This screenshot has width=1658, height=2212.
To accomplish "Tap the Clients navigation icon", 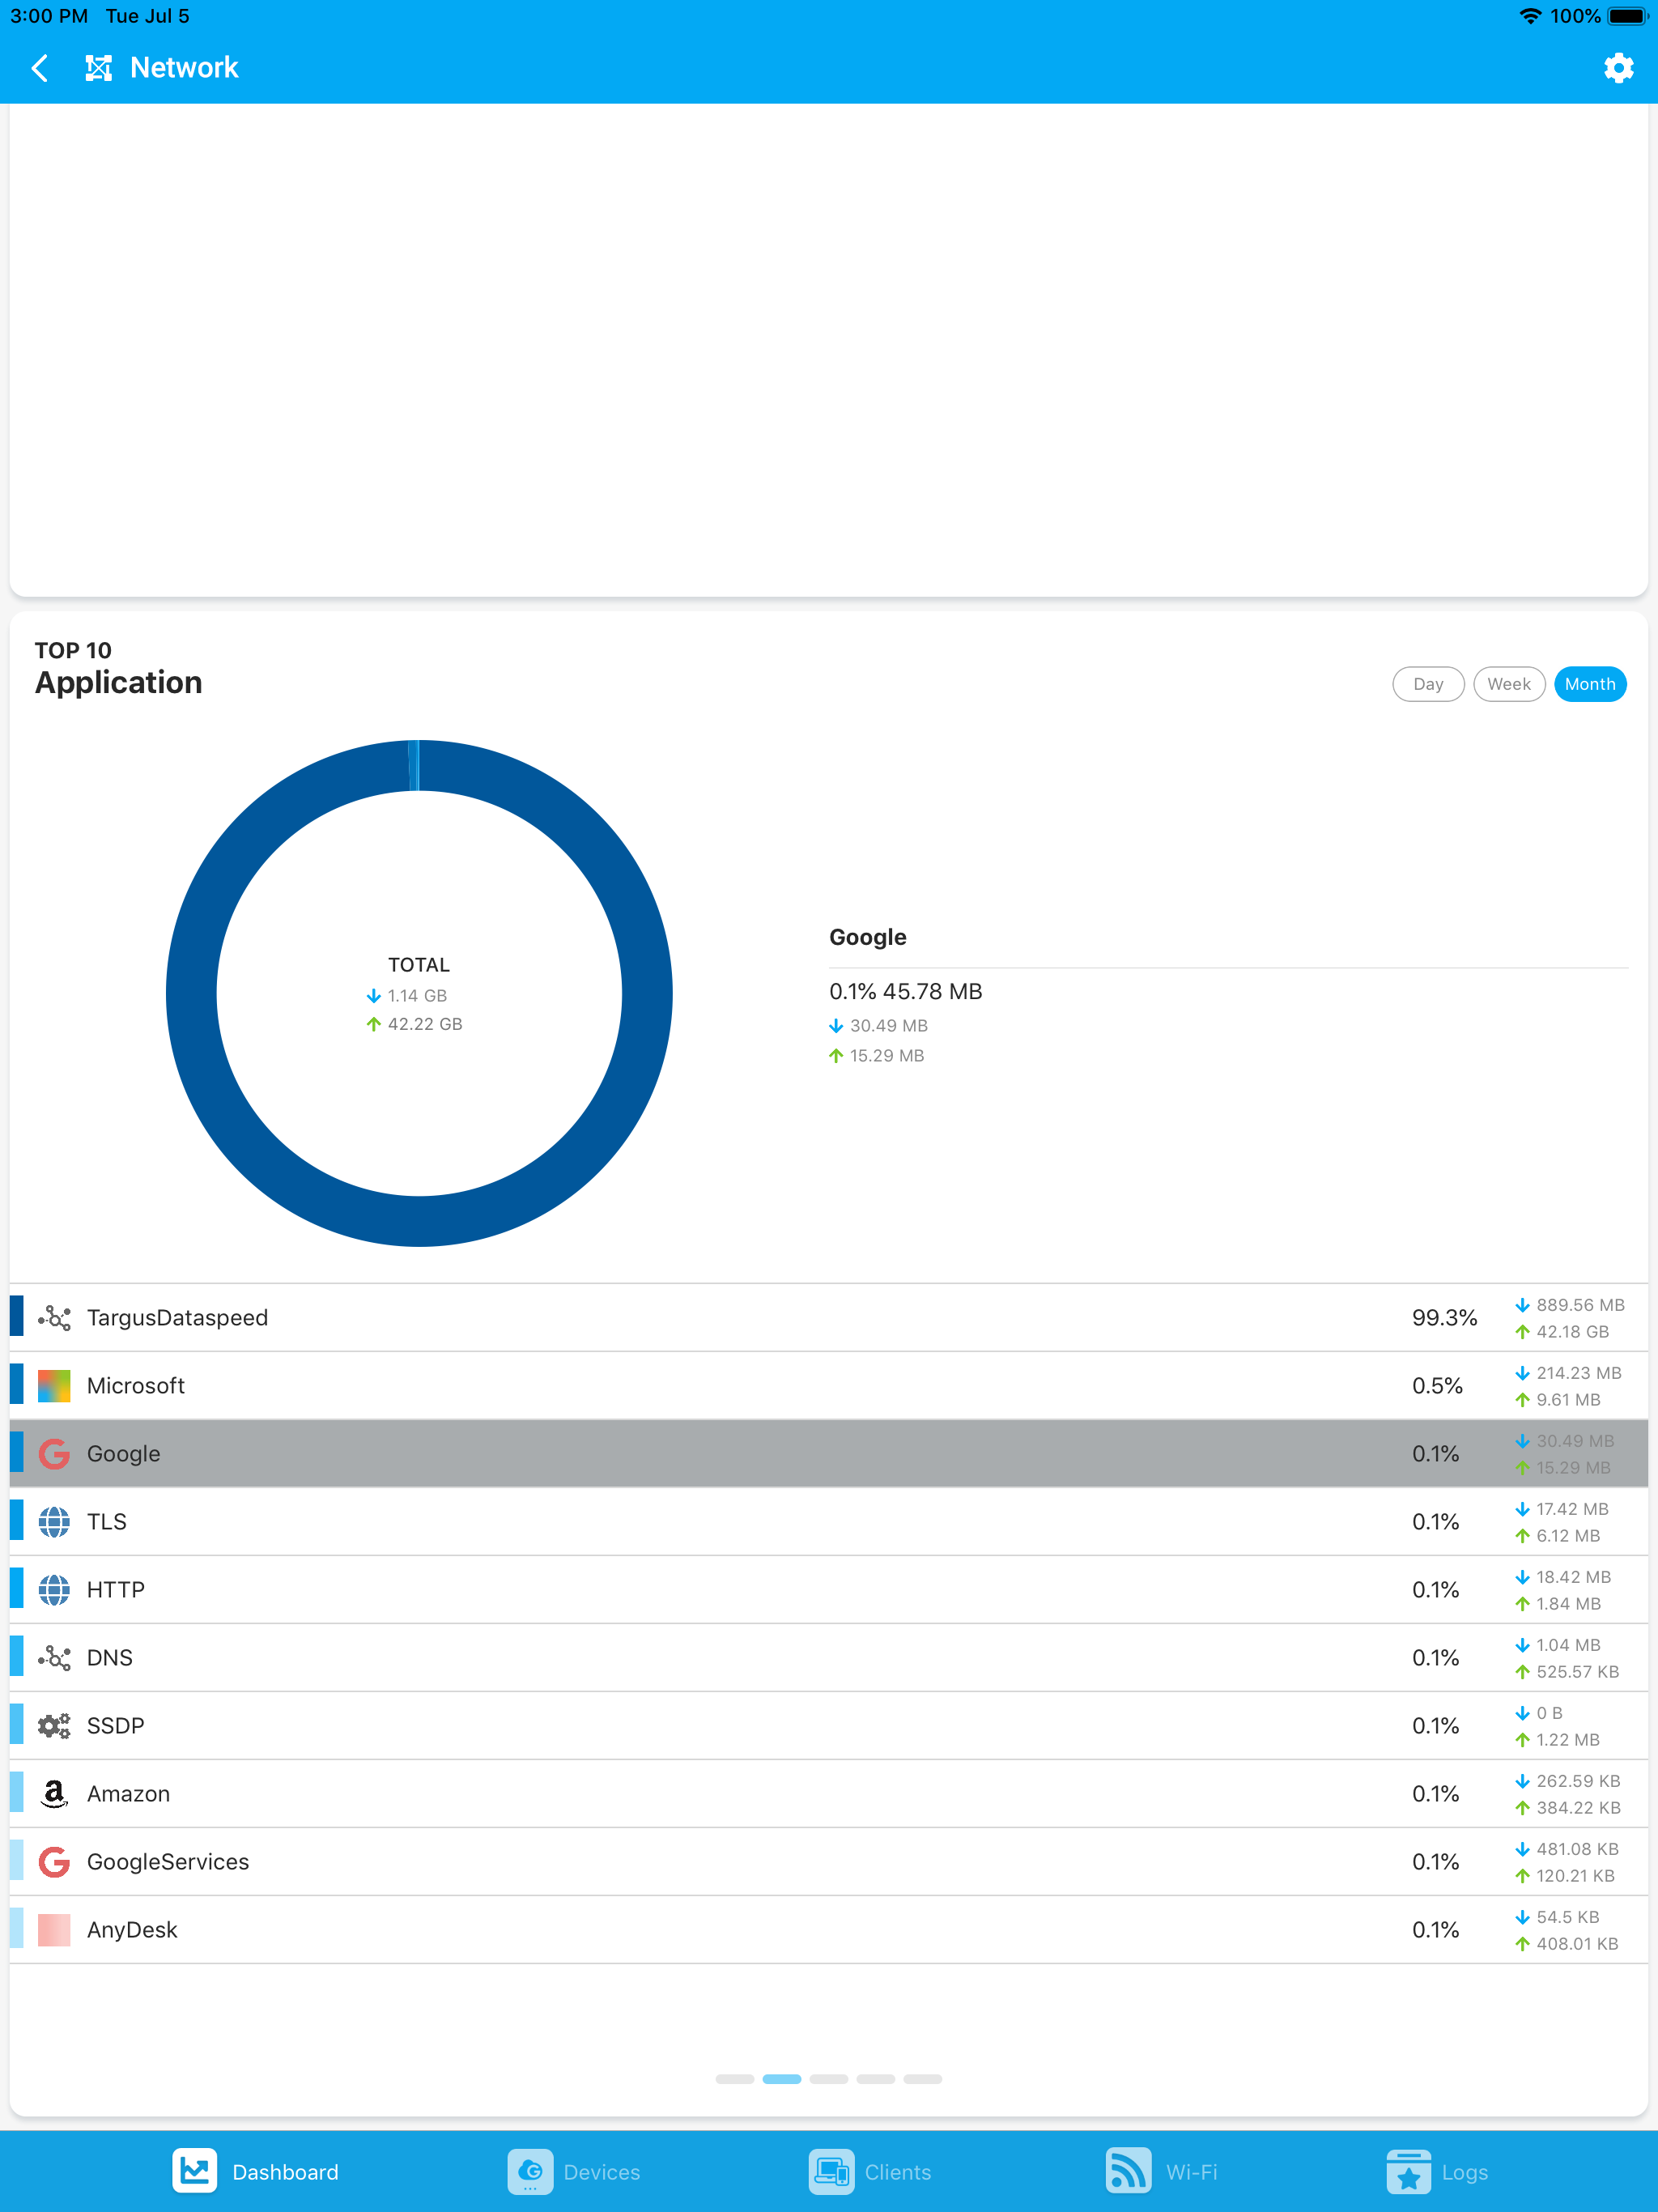I will tap(831, 2171).
